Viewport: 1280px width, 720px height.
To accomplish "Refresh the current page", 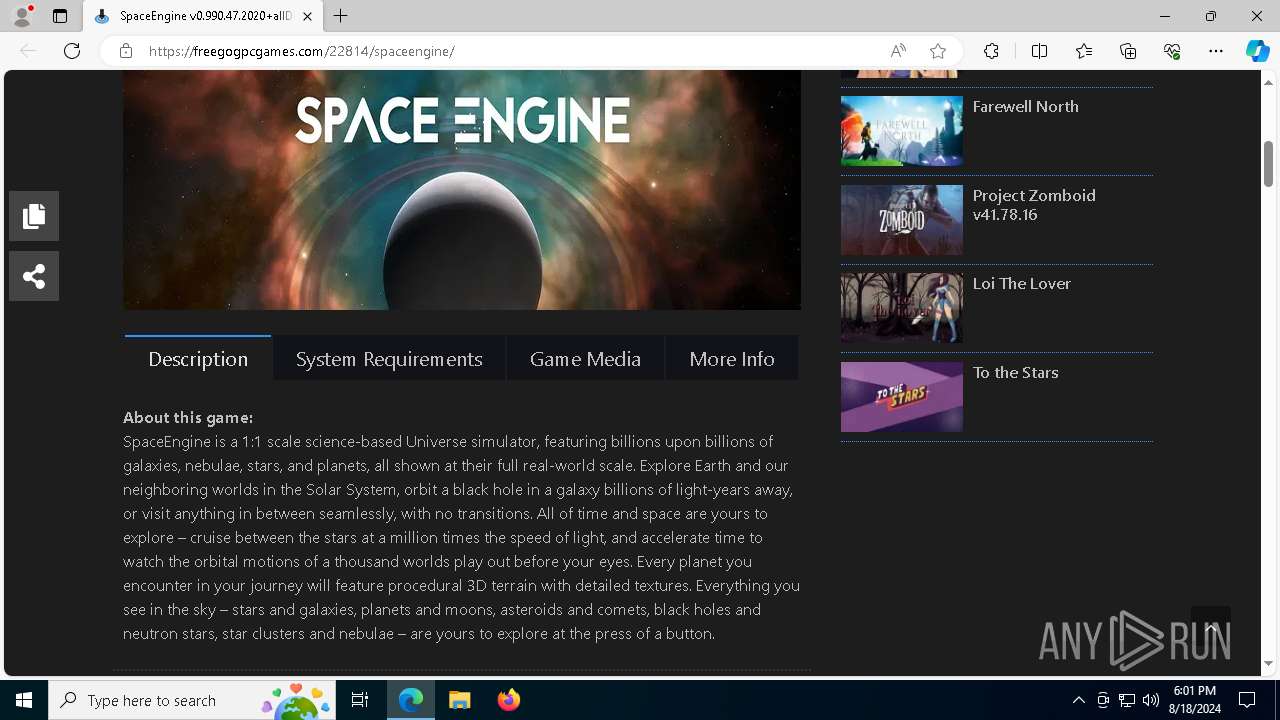I will [x=72, y=51].
